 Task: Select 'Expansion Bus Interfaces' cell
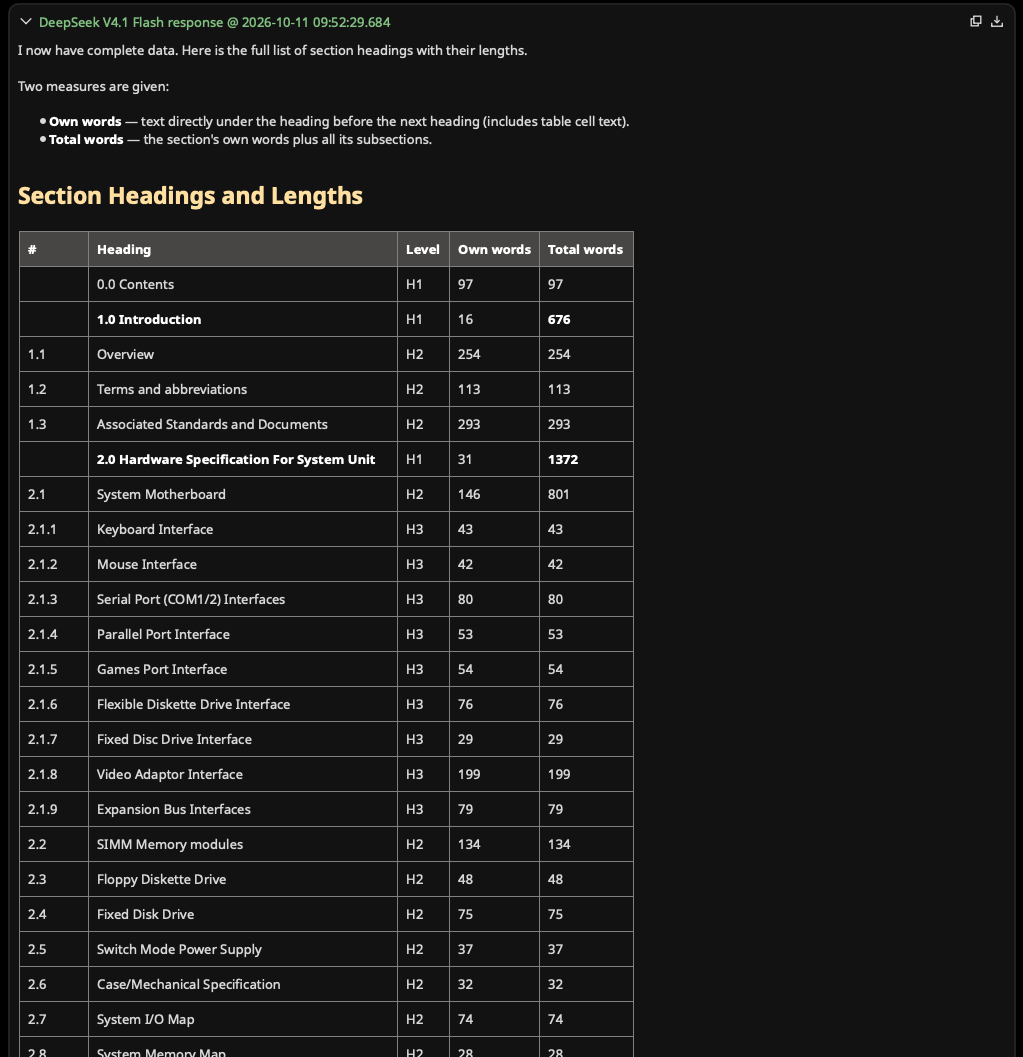click(243, 810)
